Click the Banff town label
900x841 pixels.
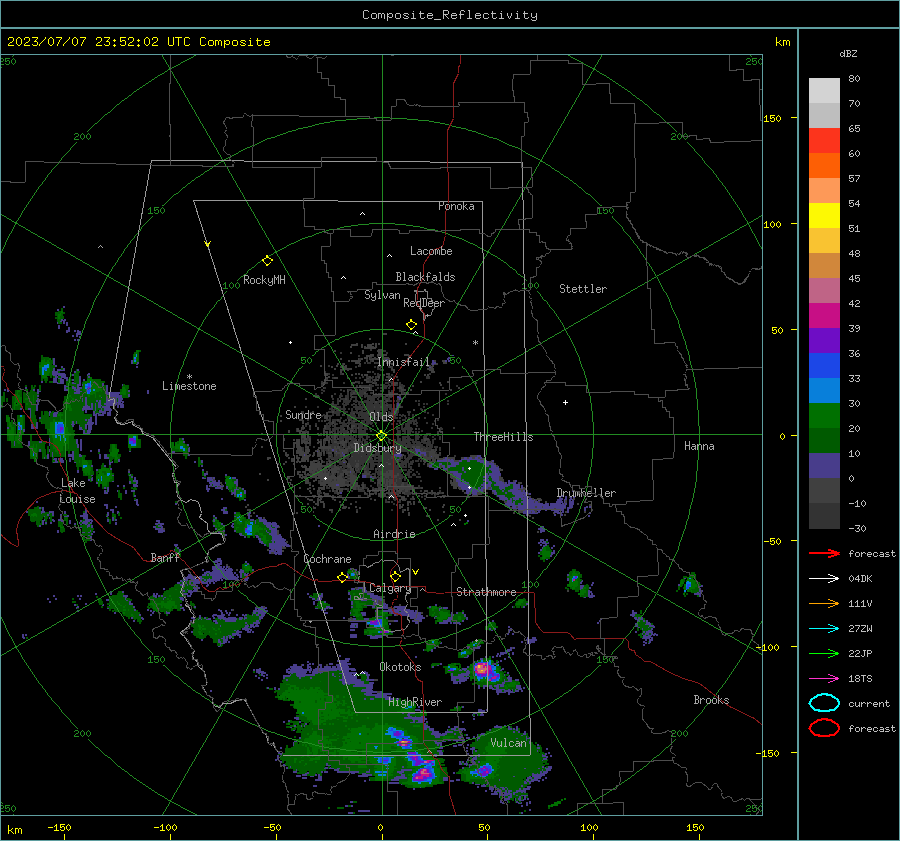[x=165, y=557]
